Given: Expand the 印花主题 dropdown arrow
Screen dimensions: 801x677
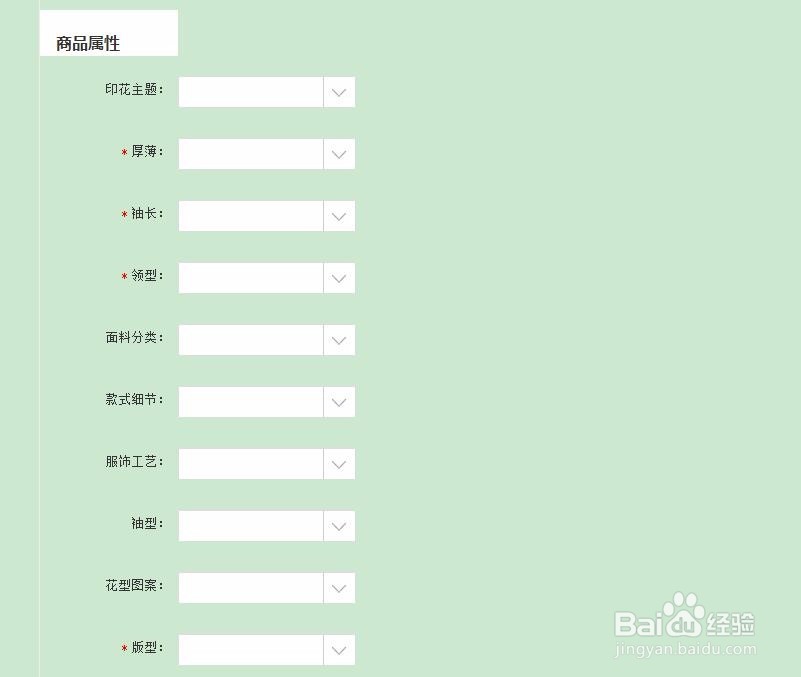Looking at the screenshot, I should pyautogui.click(x=339, y=91).
